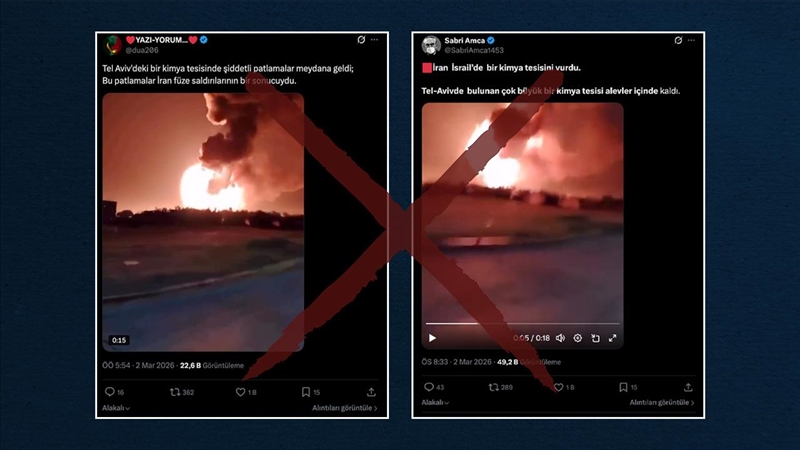
Task: Play the Sabri Amca video
Action: click(x=432, y=338)
